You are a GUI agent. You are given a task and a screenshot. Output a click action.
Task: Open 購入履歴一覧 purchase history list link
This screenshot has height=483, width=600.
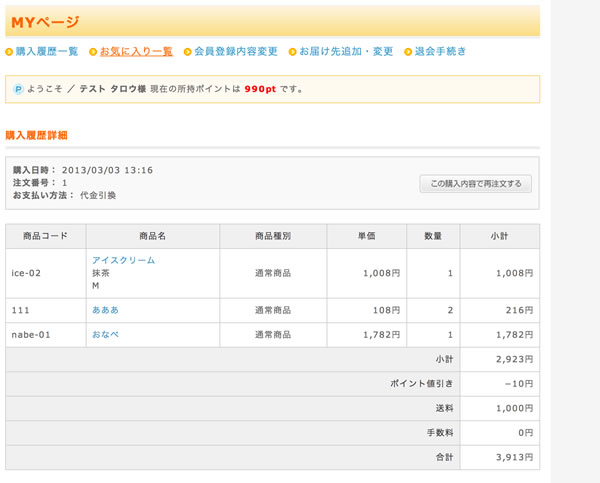[x=47, y=51]
